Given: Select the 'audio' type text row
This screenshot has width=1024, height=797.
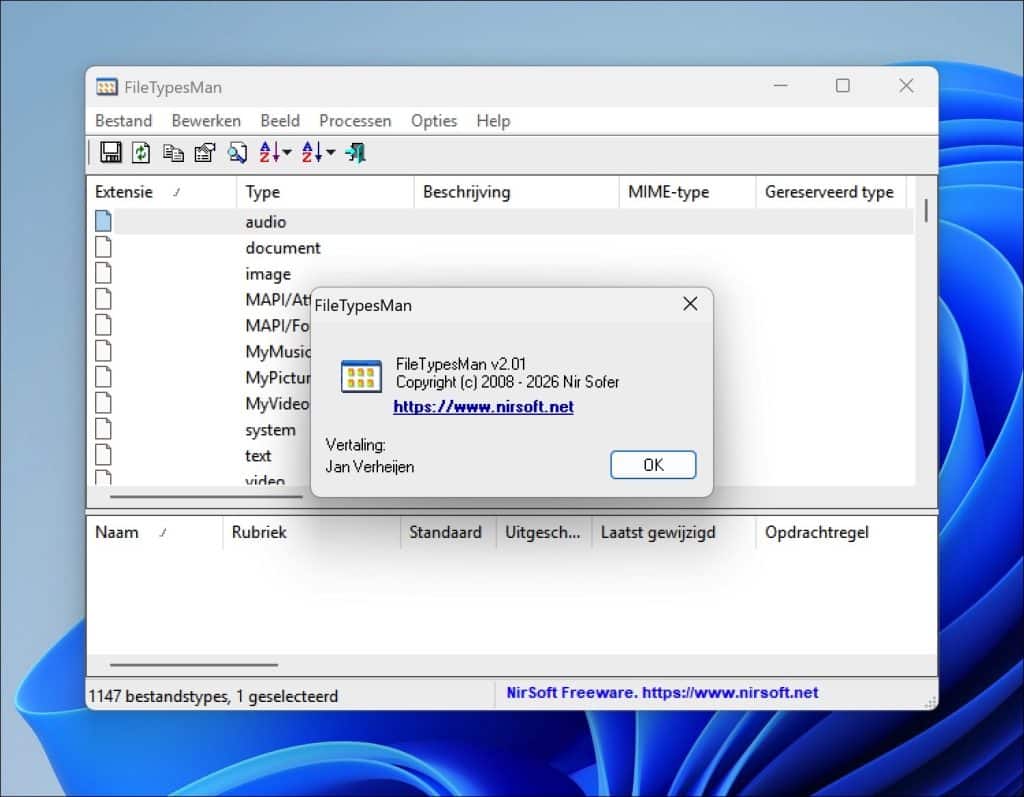Looking at the screenshot, I should [x=266, y=222].
